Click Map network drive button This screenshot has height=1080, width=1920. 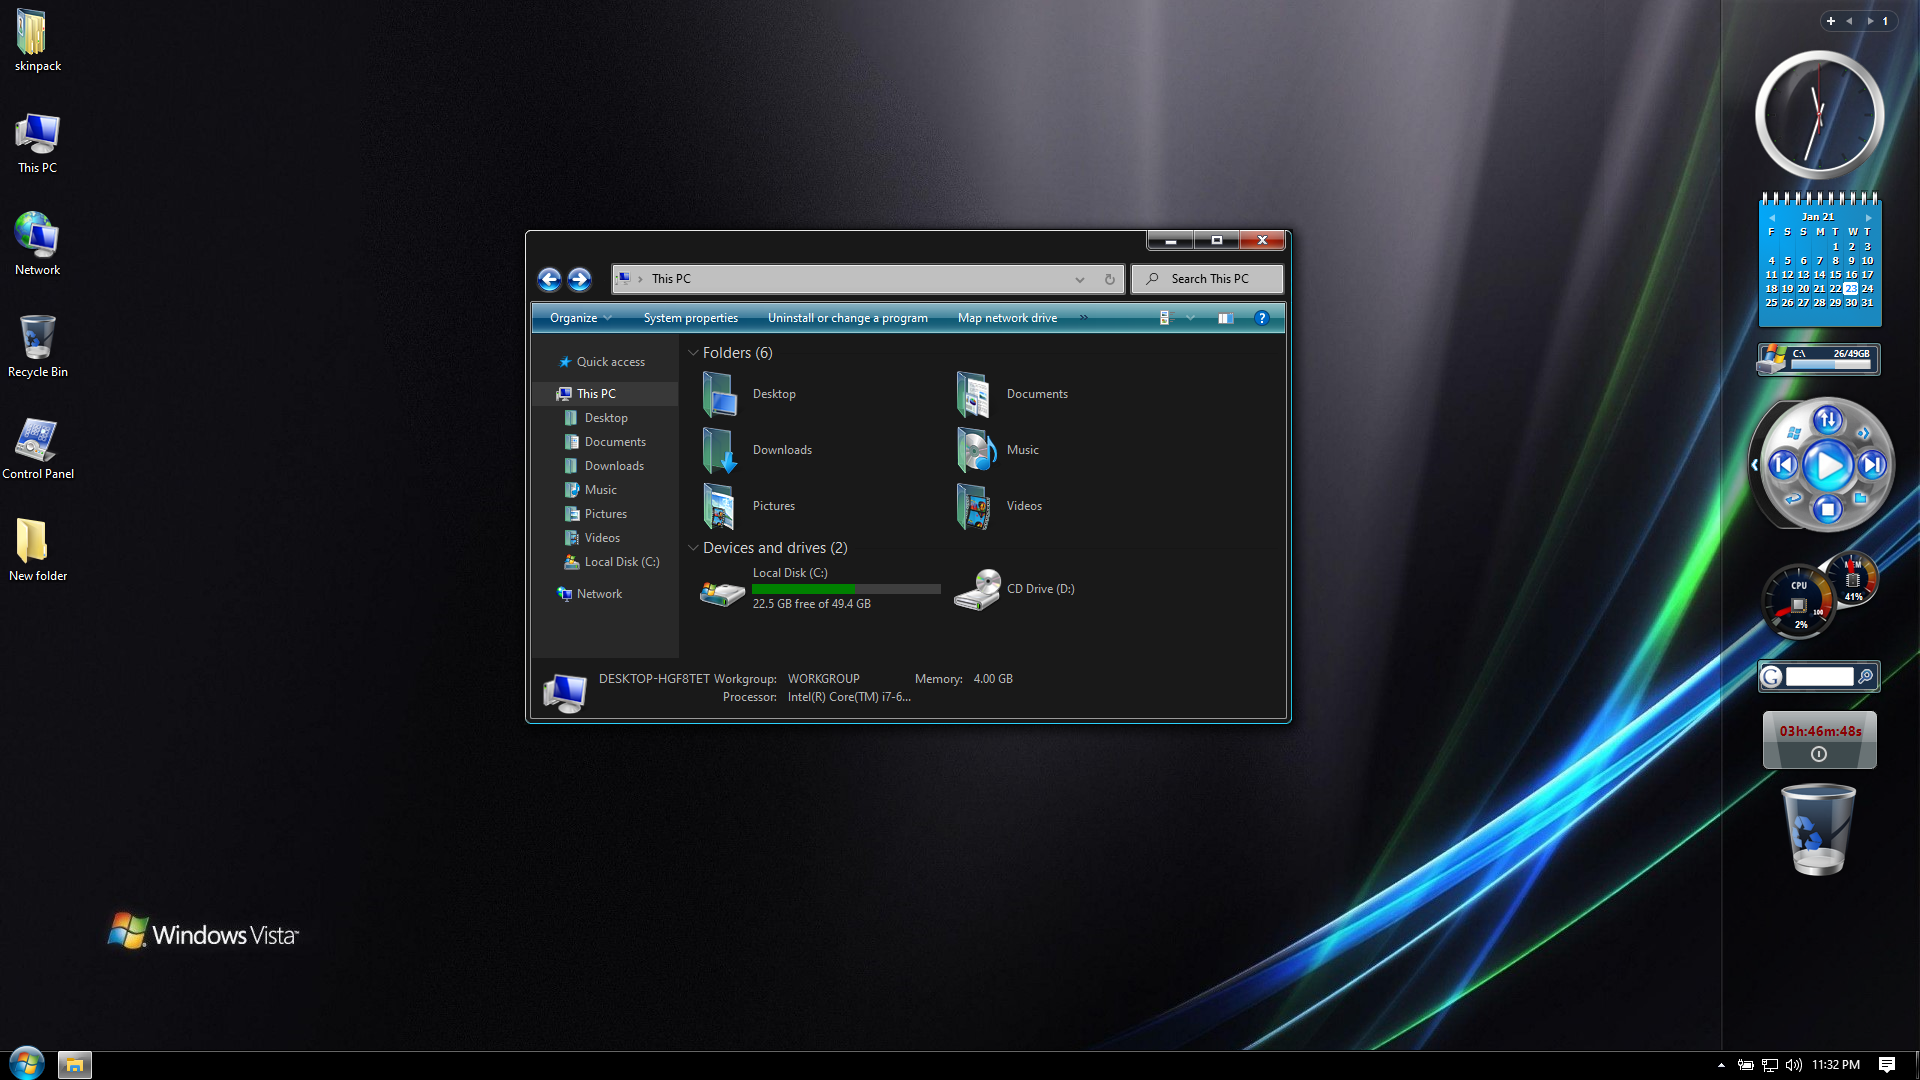point(1006,318)
